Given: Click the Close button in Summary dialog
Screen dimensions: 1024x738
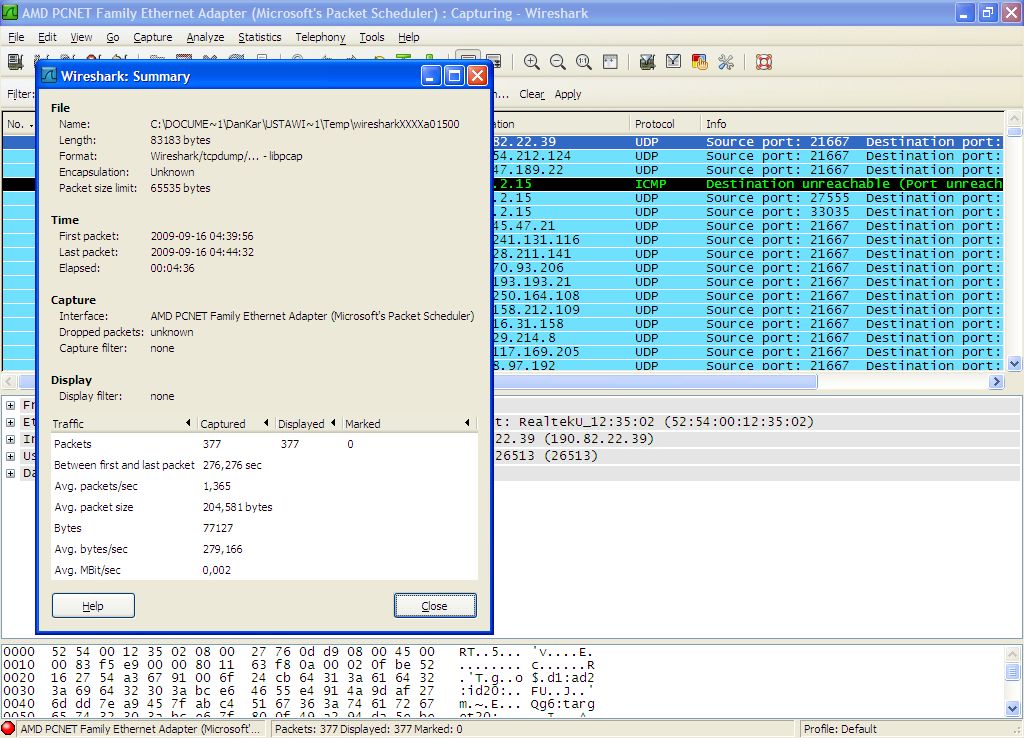Looking at the screenshot, I should 435,605.
